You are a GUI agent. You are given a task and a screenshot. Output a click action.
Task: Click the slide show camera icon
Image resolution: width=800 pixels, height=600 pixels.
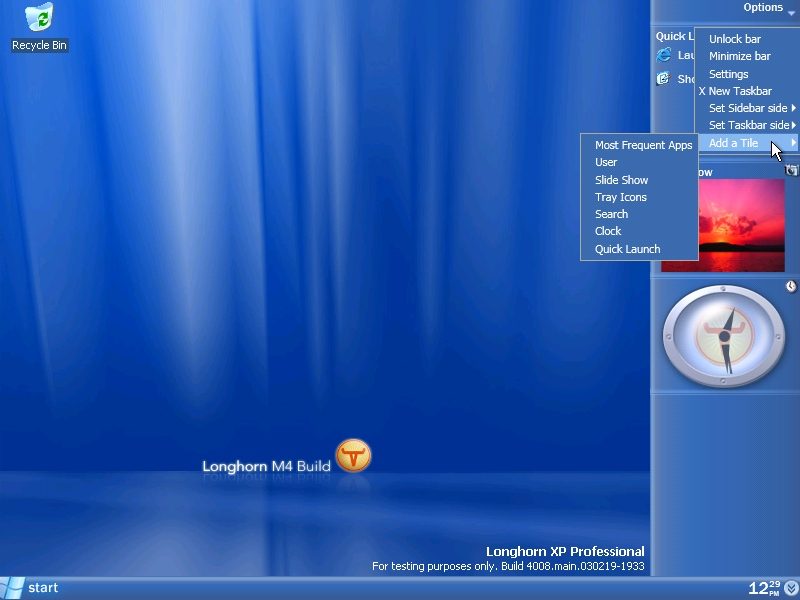point(791,170)
